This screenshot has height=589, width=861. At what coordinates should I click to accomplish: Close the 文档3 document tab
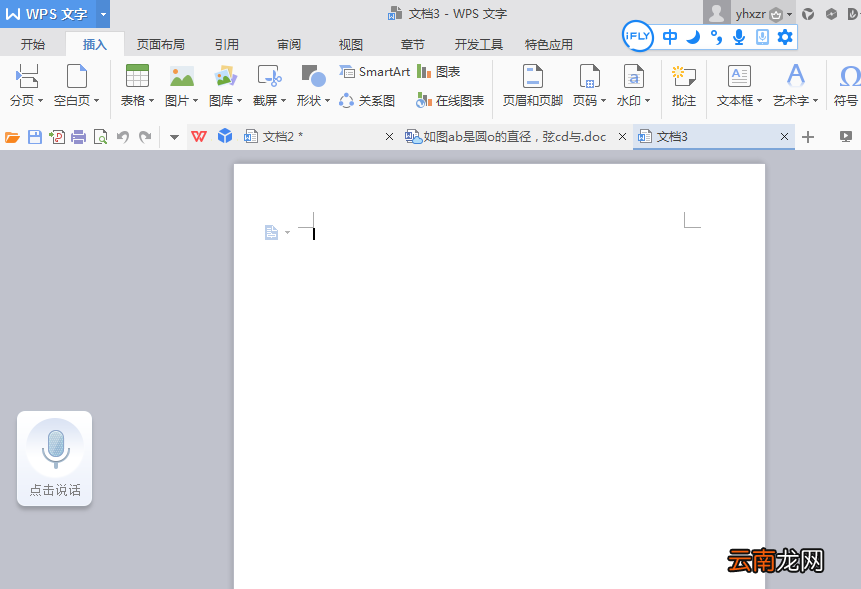pos(784,137)
